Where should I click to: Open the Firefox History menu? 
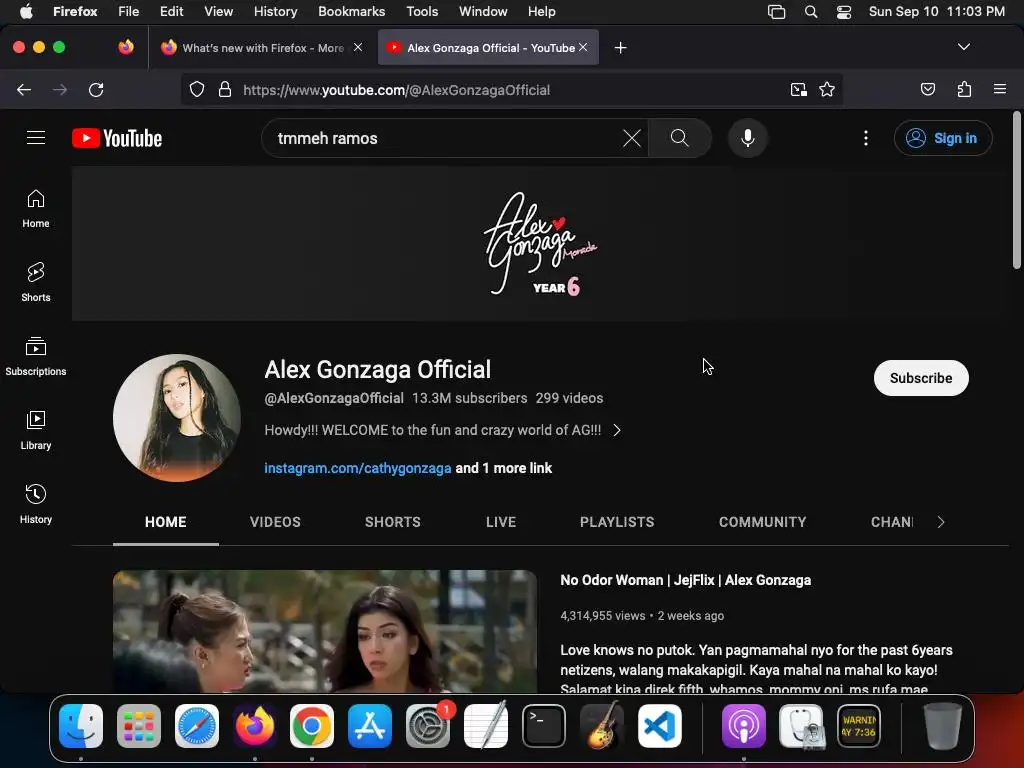click(x=275, y=12)
